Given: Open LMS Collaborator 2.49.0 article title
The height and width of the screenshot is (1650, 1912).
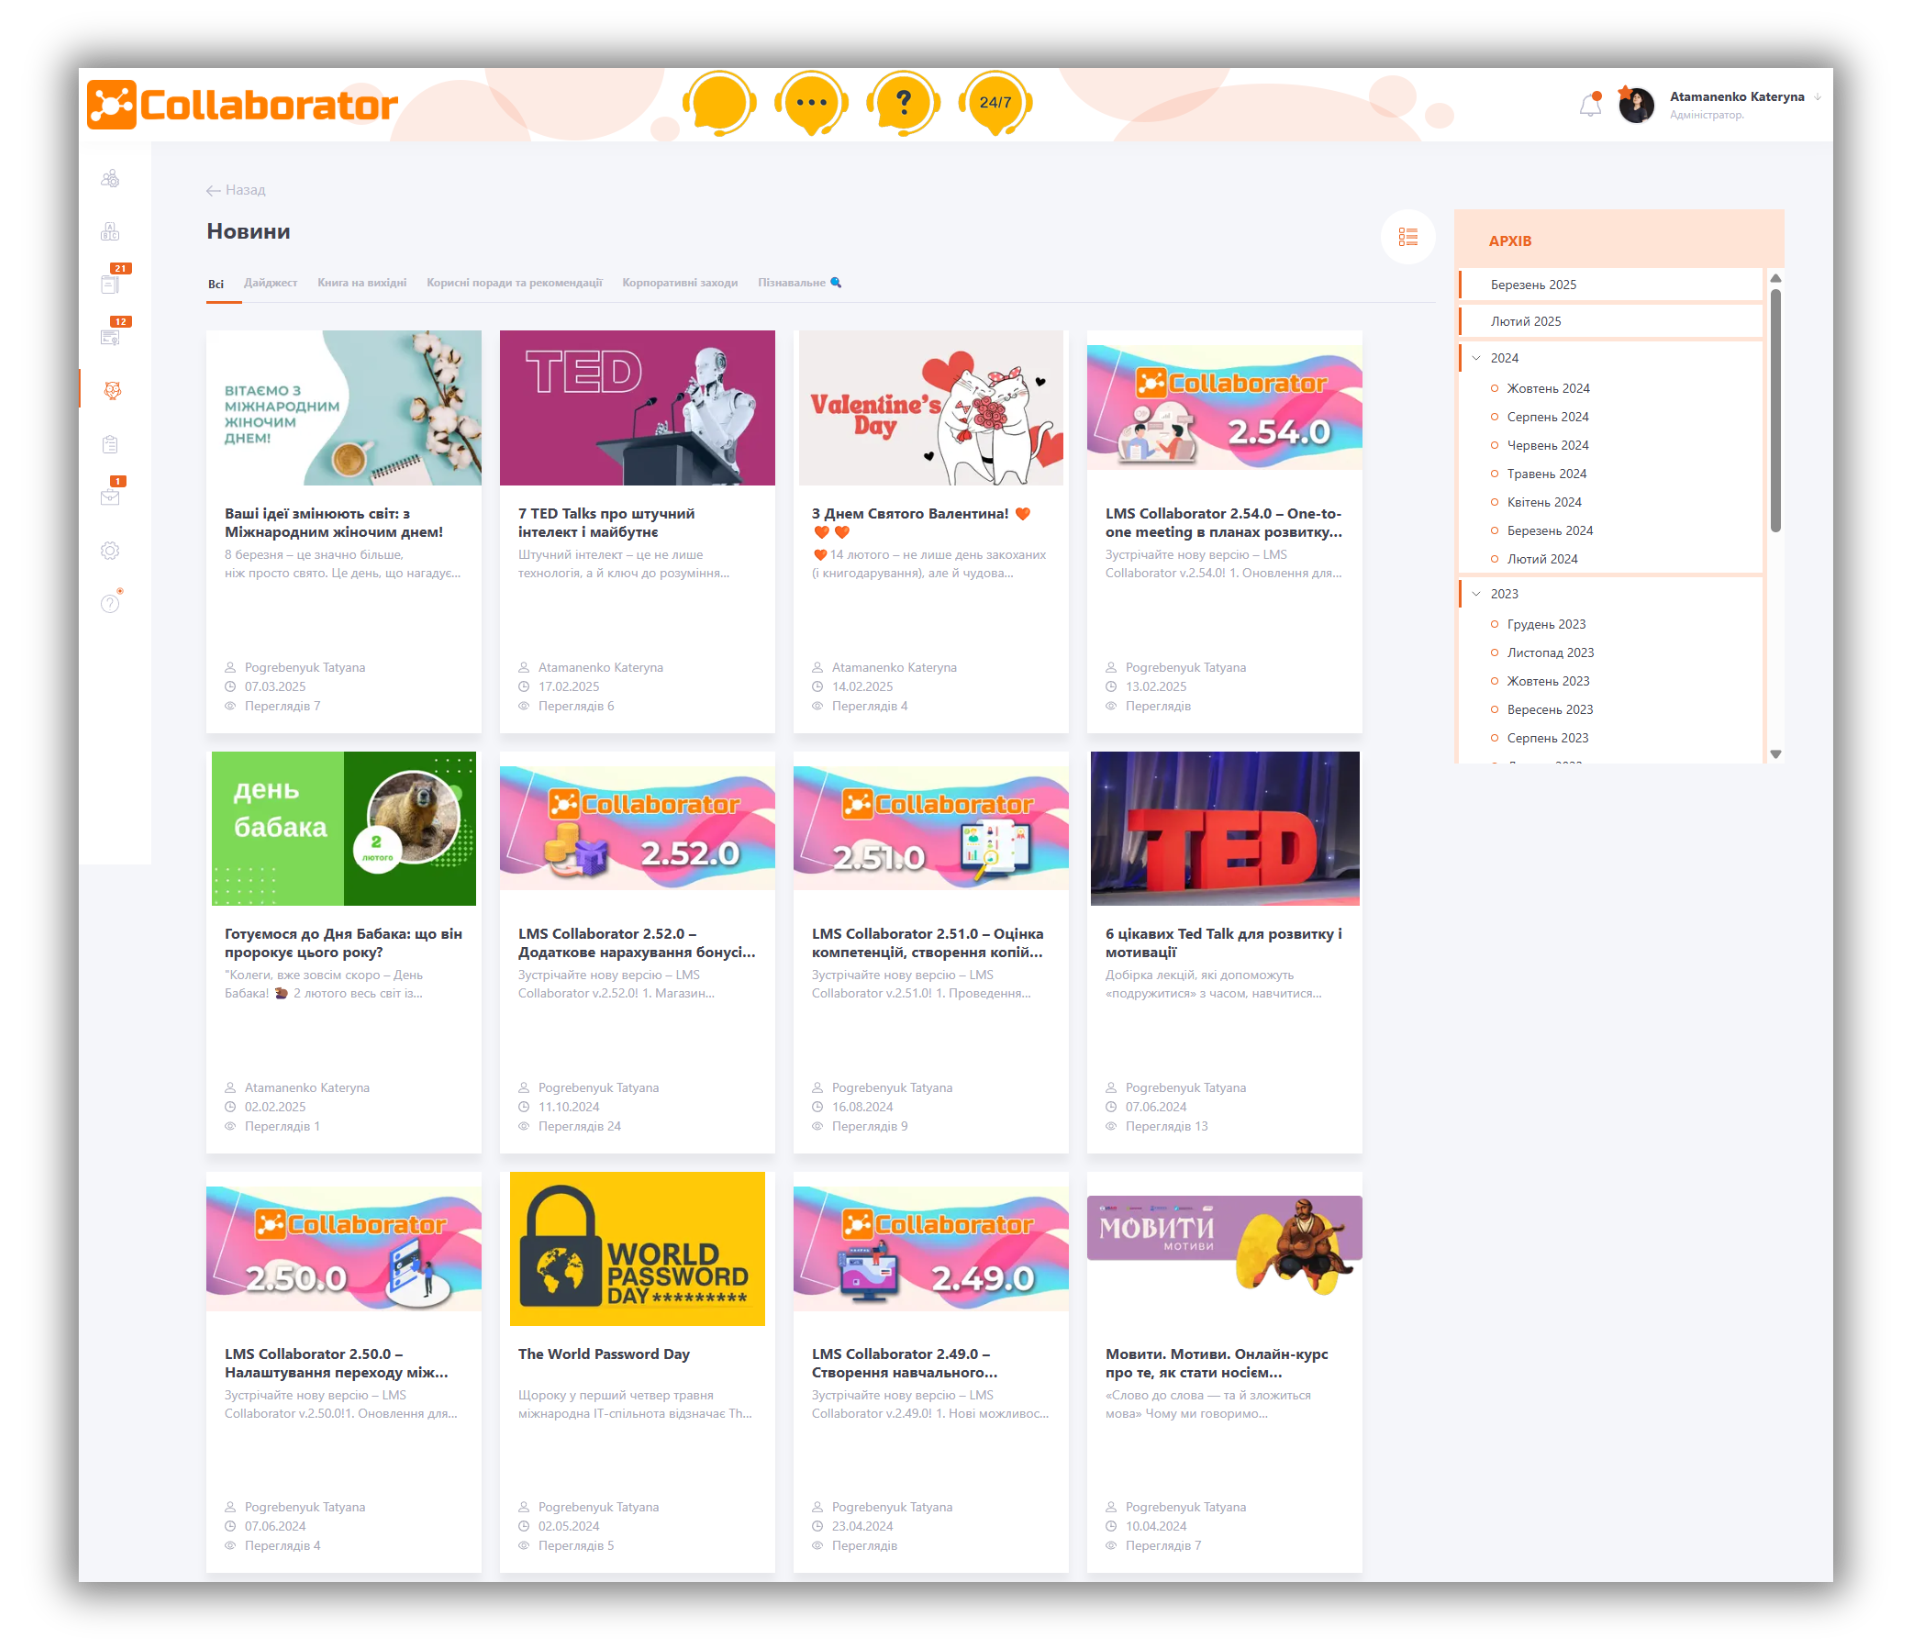Looking at the screenshot, I should click(x=904, y=1363).
